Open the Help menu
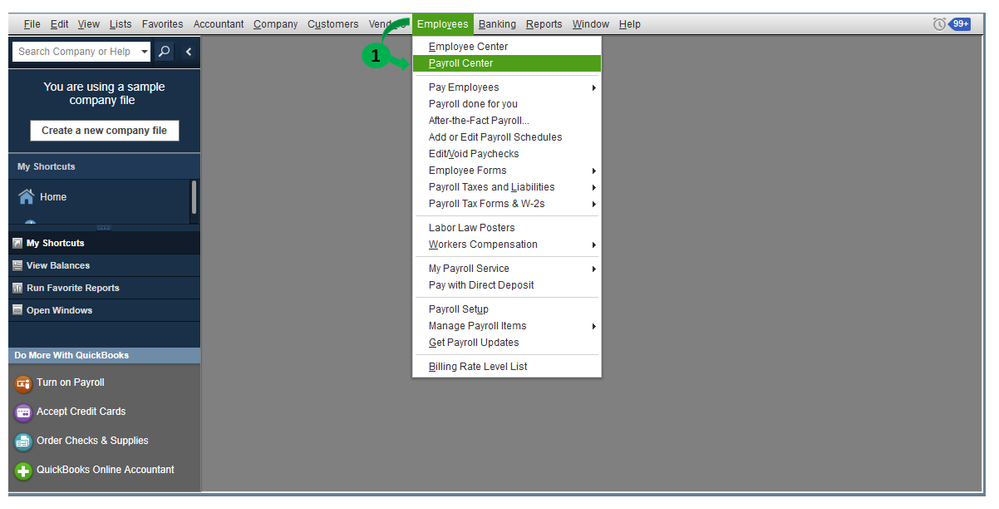 coord(629,24)
